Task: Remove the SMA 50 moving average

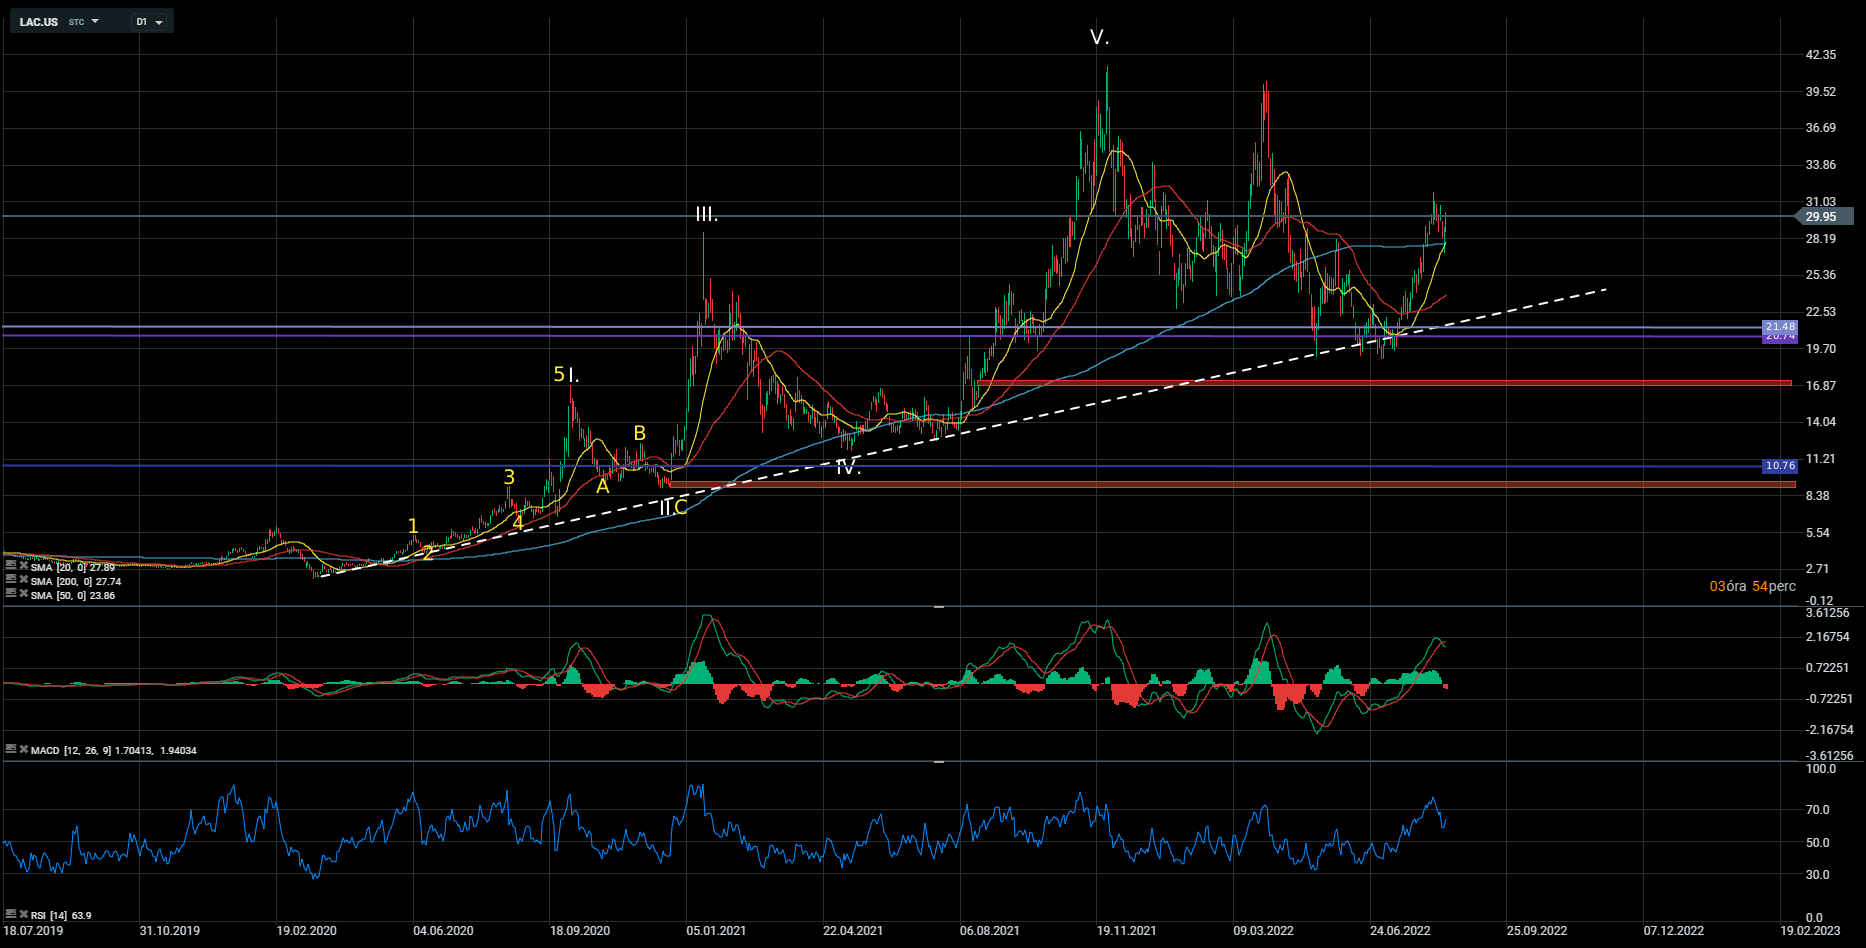Action: (x=23, y=594)
